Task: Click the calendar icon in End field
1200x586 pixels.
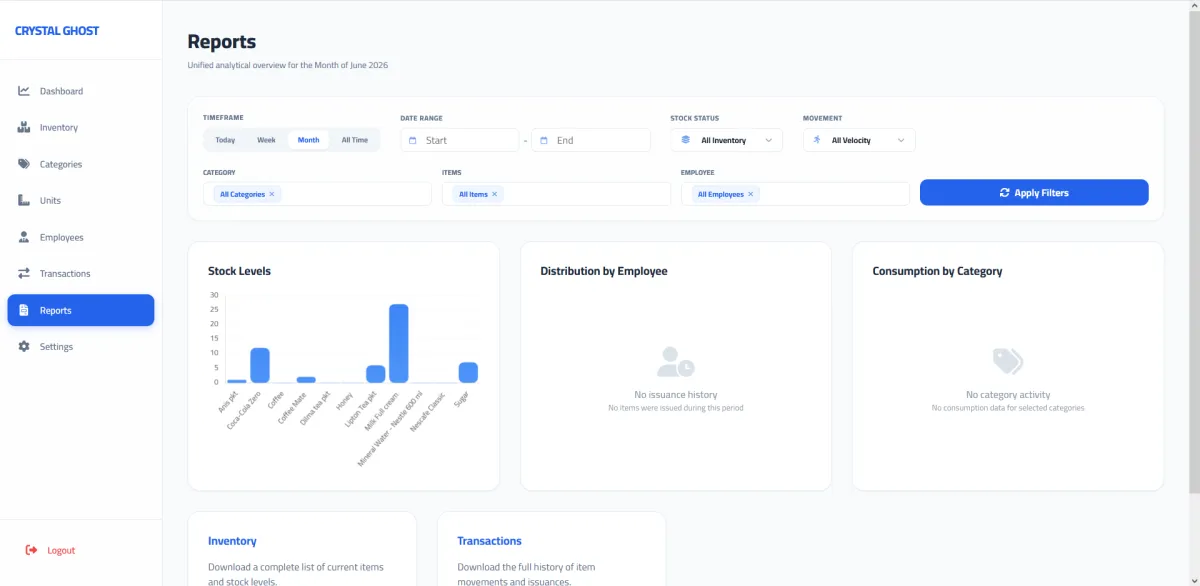Action: (544, 140)
